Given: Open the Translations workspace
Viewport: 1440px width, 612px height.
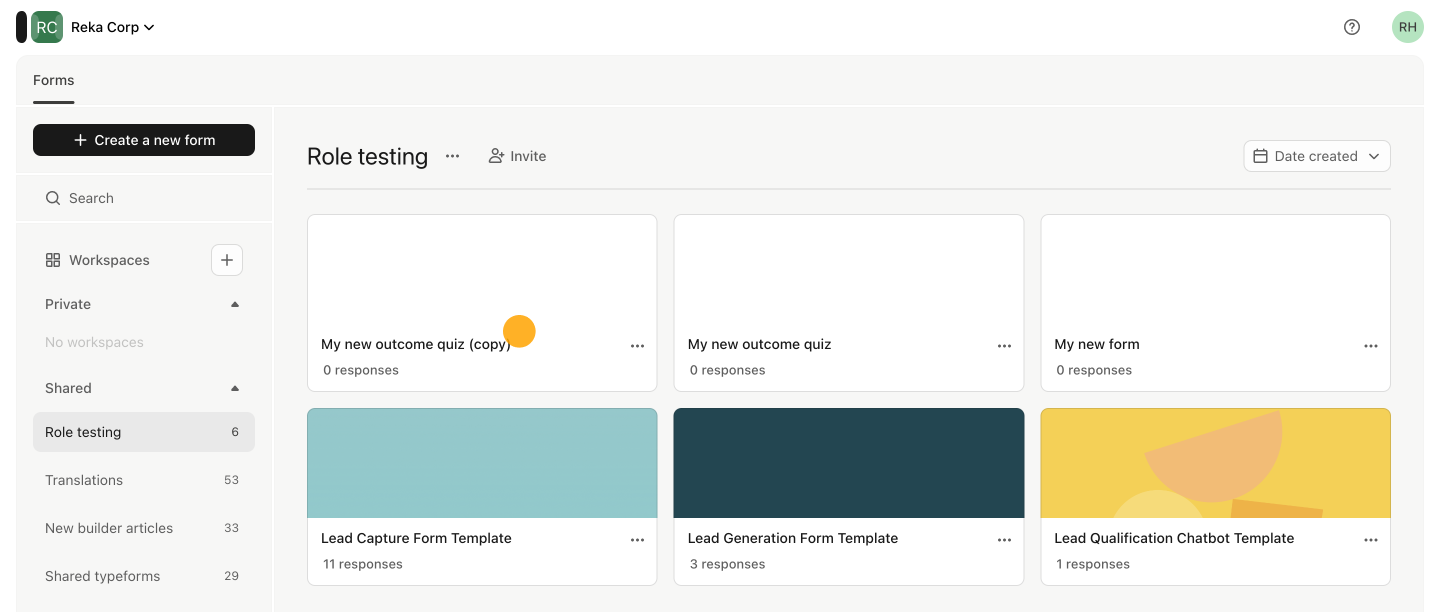Looking at the screenshot, I should pos(144,480).
